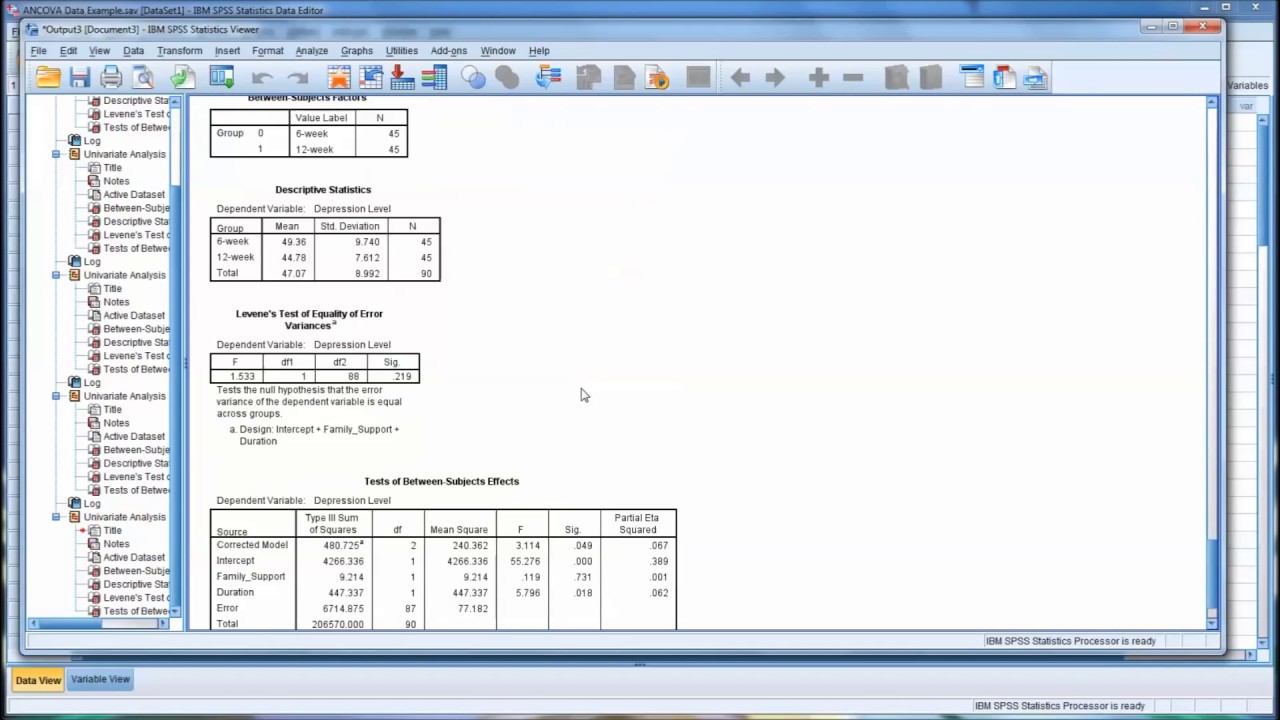This screenshot has width=1280, height=720.
Task: Click the Tests of Between-Subjects Effects title
Action: click(x=441, y=482)
